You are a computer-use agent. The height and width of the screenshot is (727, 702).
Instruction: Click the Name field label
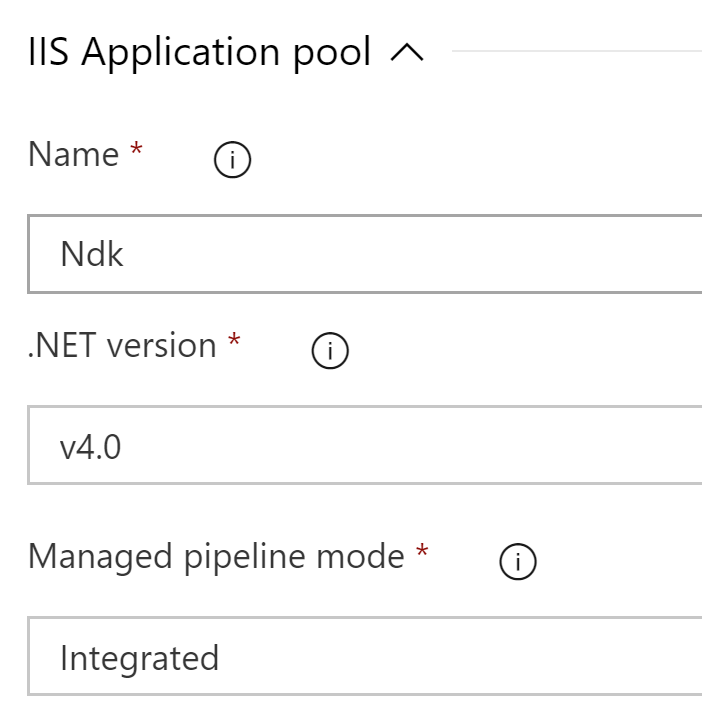(x=73, y=155)
